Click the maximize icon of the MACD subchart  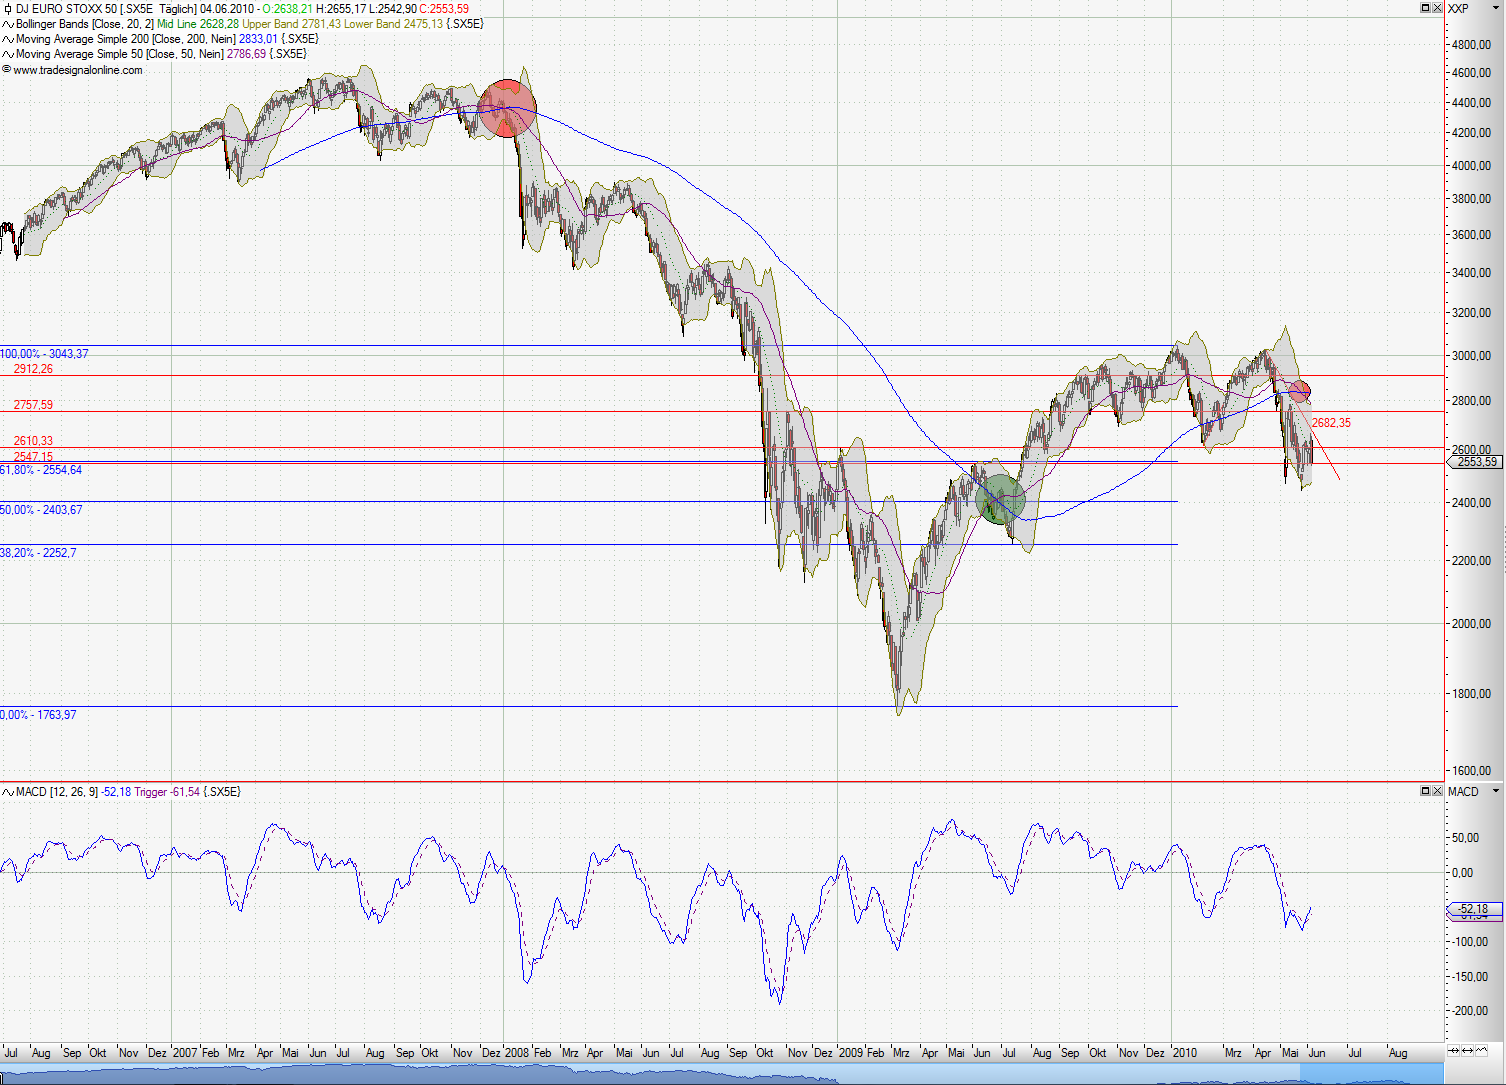click(1426, 791)
